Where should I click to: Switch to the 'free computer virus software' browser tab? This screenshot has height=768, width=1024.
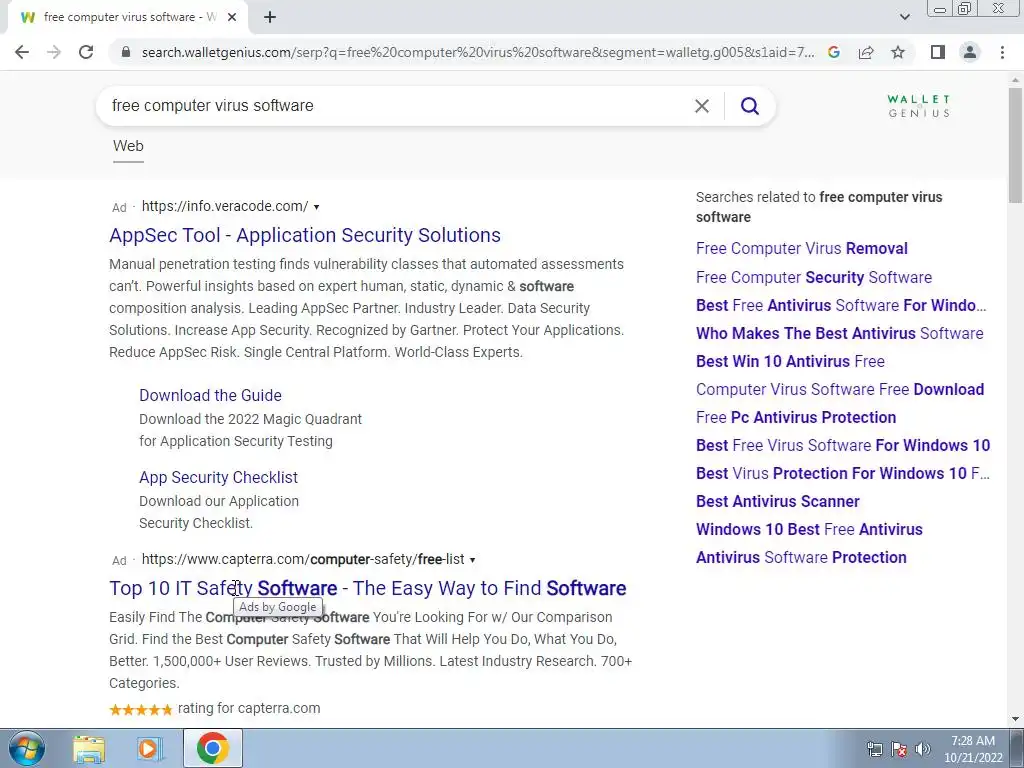127,18
